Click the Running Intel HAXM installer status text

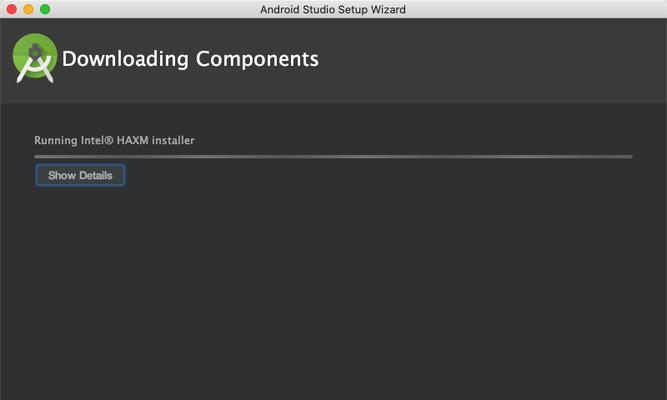point(114,140)
